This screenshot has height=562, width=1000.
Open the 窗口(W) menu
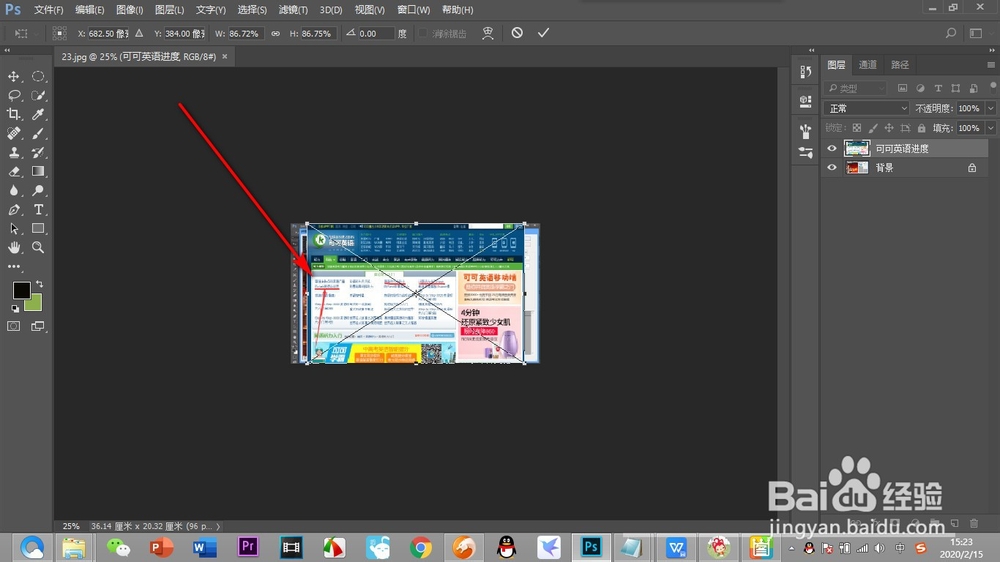[x=413, y=10]
